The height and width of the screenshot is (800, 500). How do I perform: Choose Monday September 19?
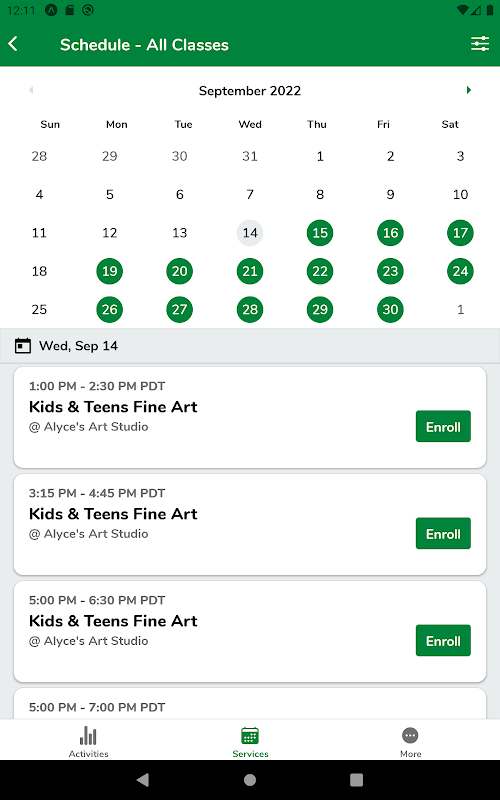pyautogui.click(x=110, y=271)
